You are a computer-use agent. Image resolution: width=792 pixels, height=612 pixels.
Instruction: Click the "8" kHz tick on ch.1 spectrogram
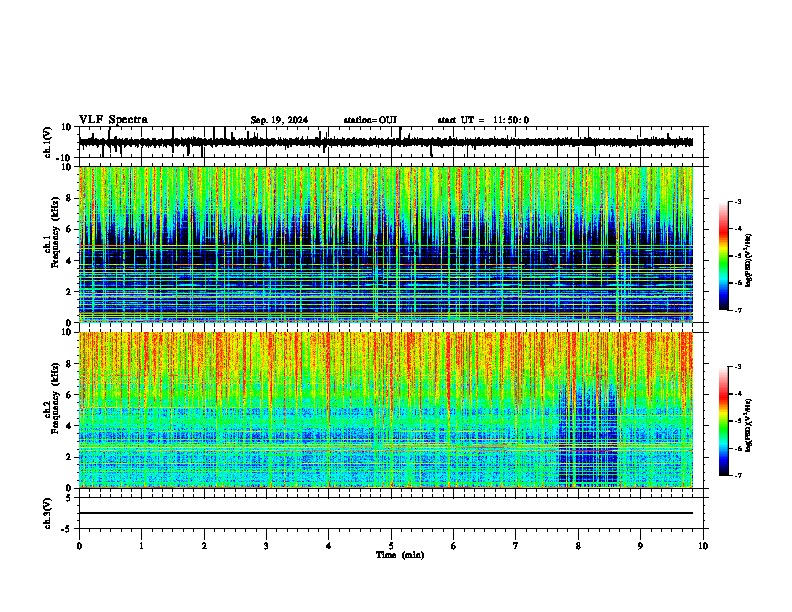69,198
